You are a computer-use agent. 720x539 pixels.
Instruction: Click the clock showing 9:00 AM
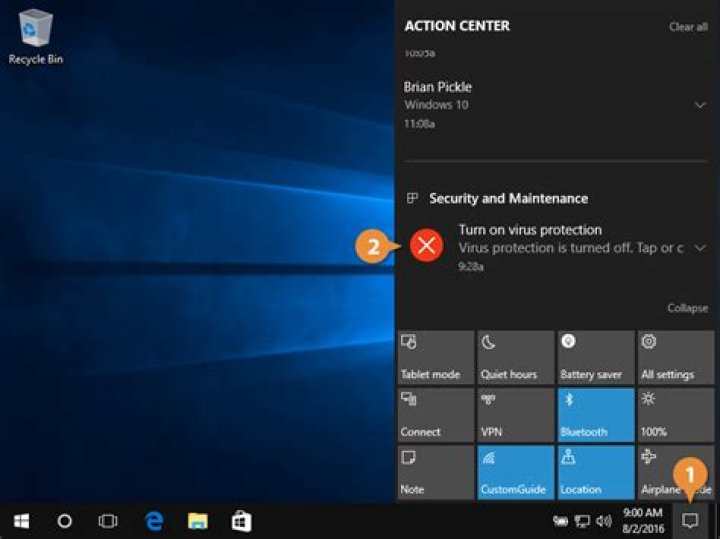[x=643, y=512]
